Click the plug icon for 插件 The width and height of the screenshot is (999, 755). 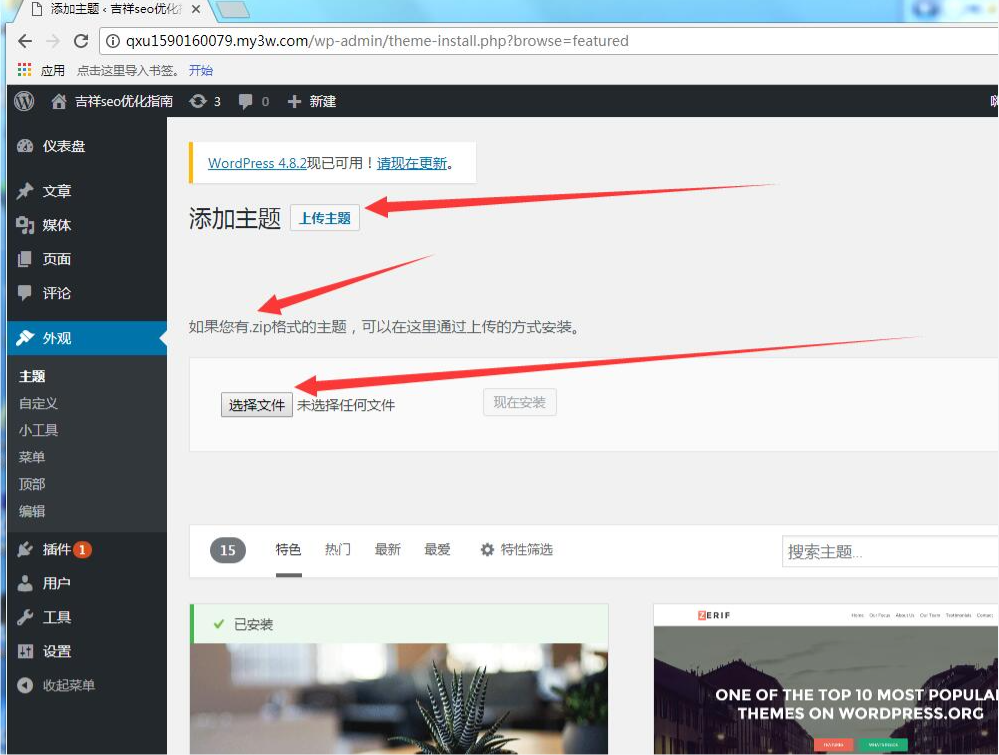click(25, 549)
